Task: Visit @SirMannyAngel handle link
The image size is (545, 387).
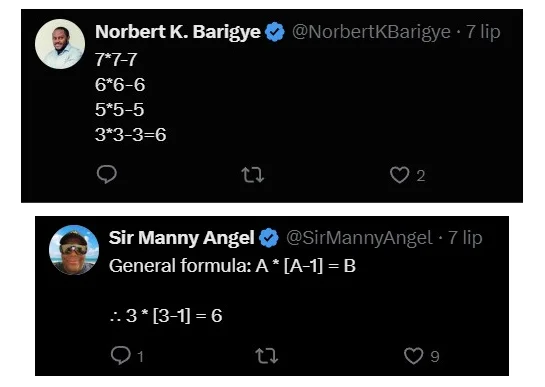Action: [x=359, y=238]
